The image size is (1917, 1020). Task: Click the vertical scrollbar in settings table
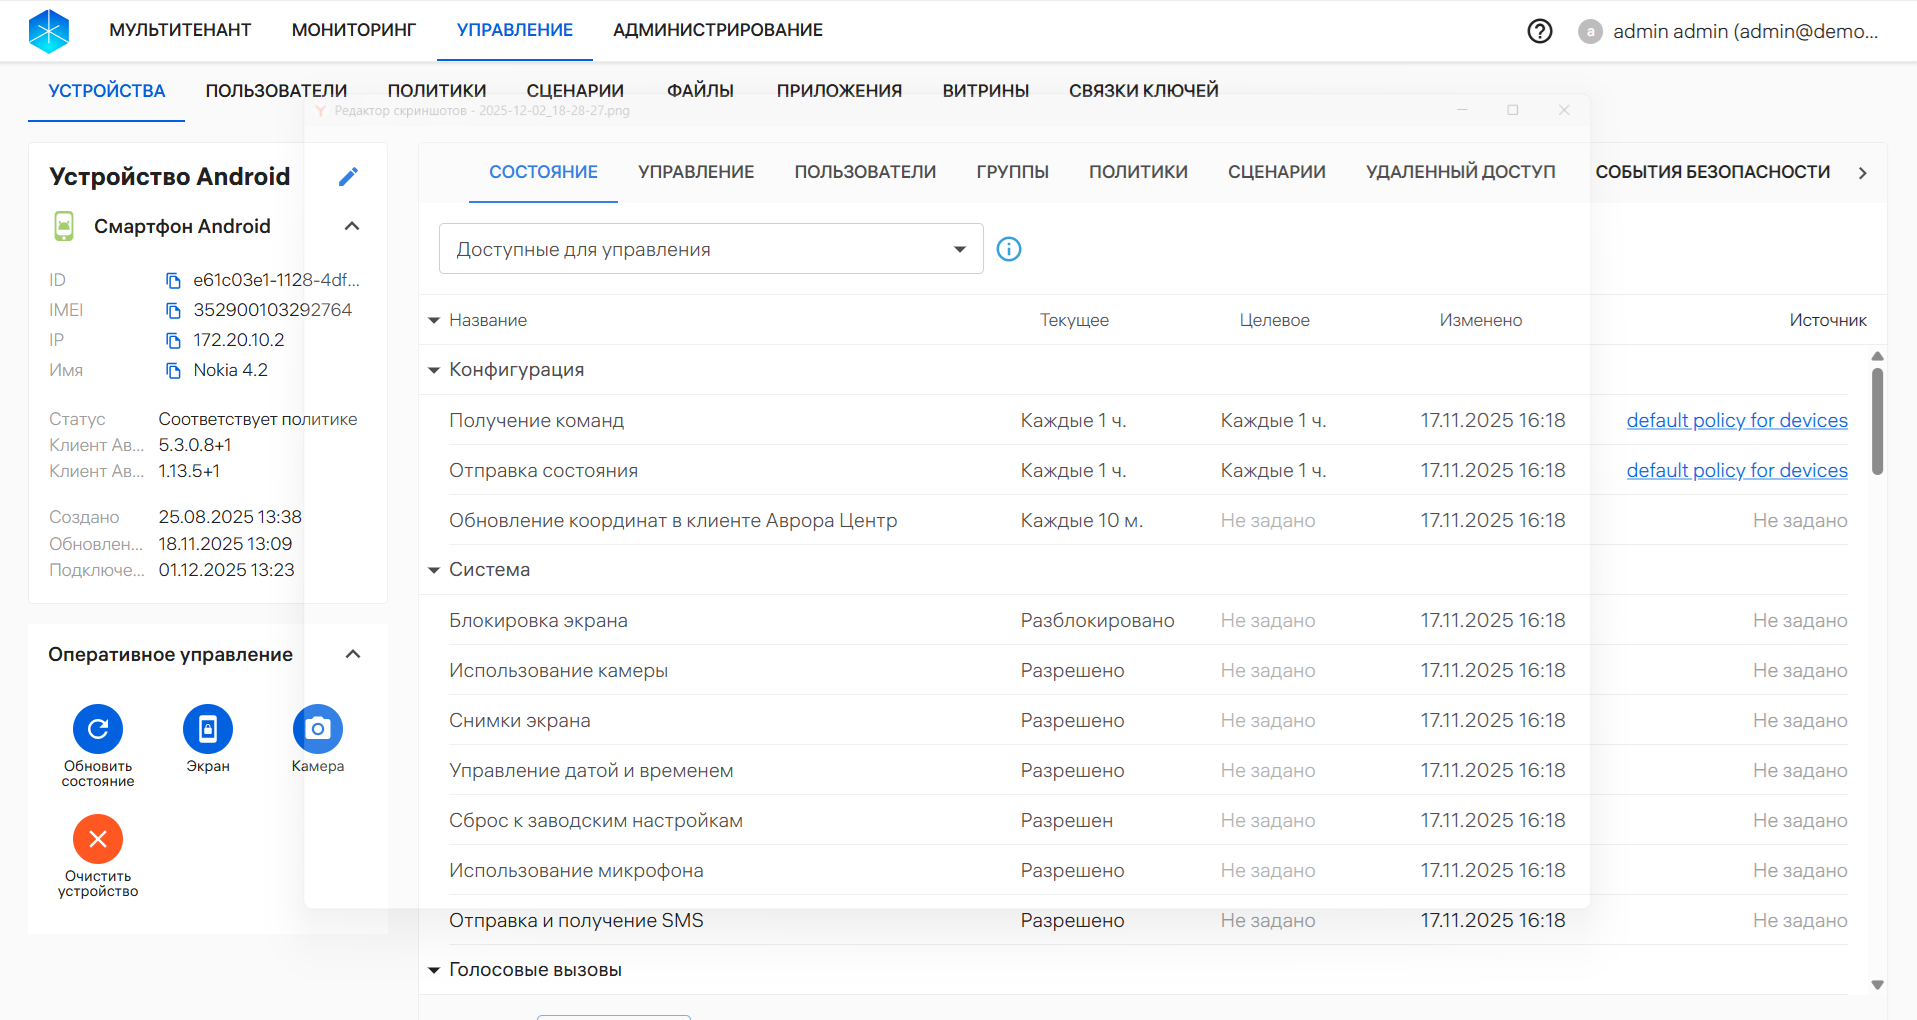1877,420
